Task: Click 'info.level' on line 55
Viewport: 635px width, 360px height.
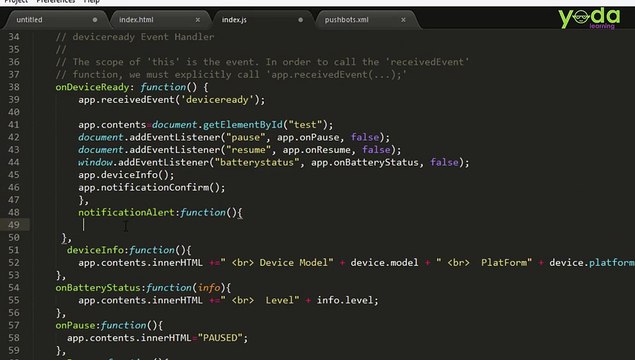Action: point(344,300)
